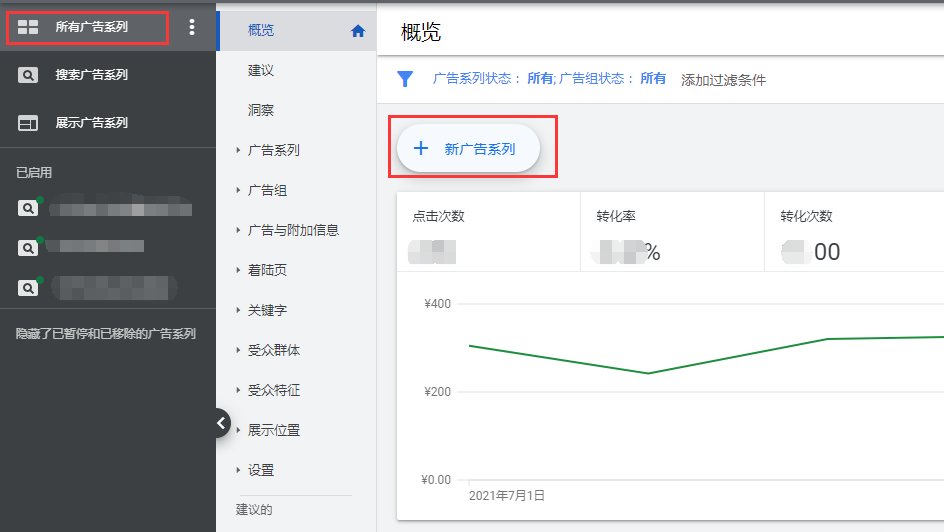Click the ¥200 axis label
Screen dimensions: 944x532
pyautogui.click(x=438, y=392)
